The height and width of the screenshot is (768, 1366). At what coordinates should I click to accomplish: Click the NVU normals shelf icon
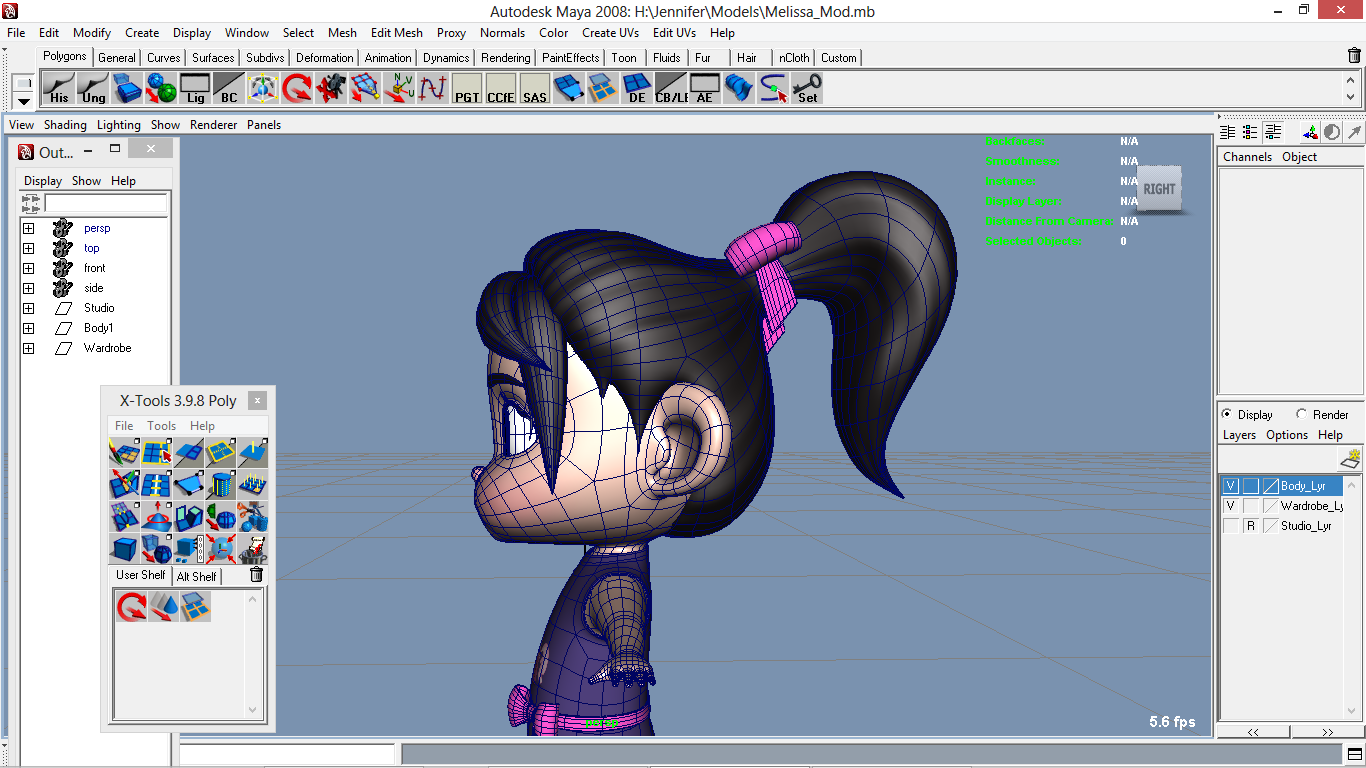(x=399, y=89)
